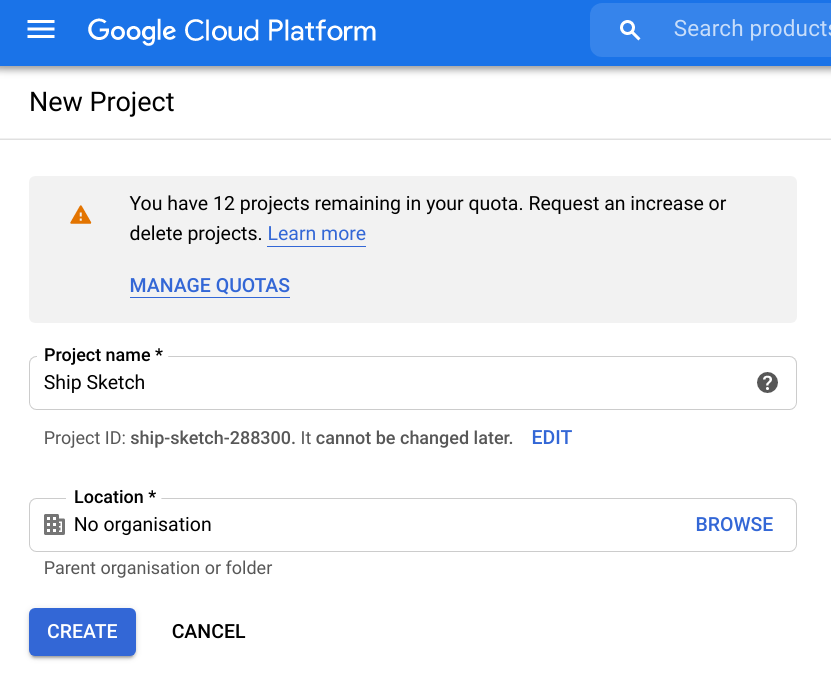This screenshot has width=831, height=692.
Task: Open the hamburger navigation menu
Action: point(41,30)
